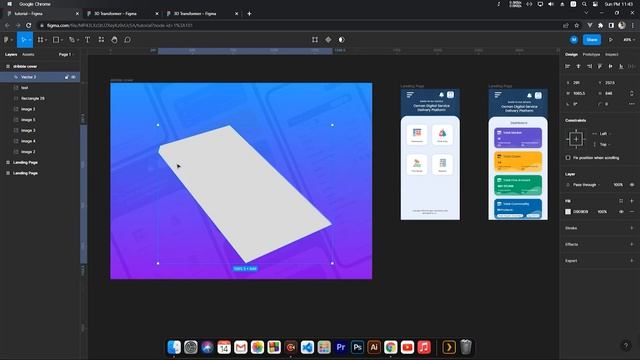
Task: Toggle lock on Vector 2 layer
Action: (x=67, y=77)
